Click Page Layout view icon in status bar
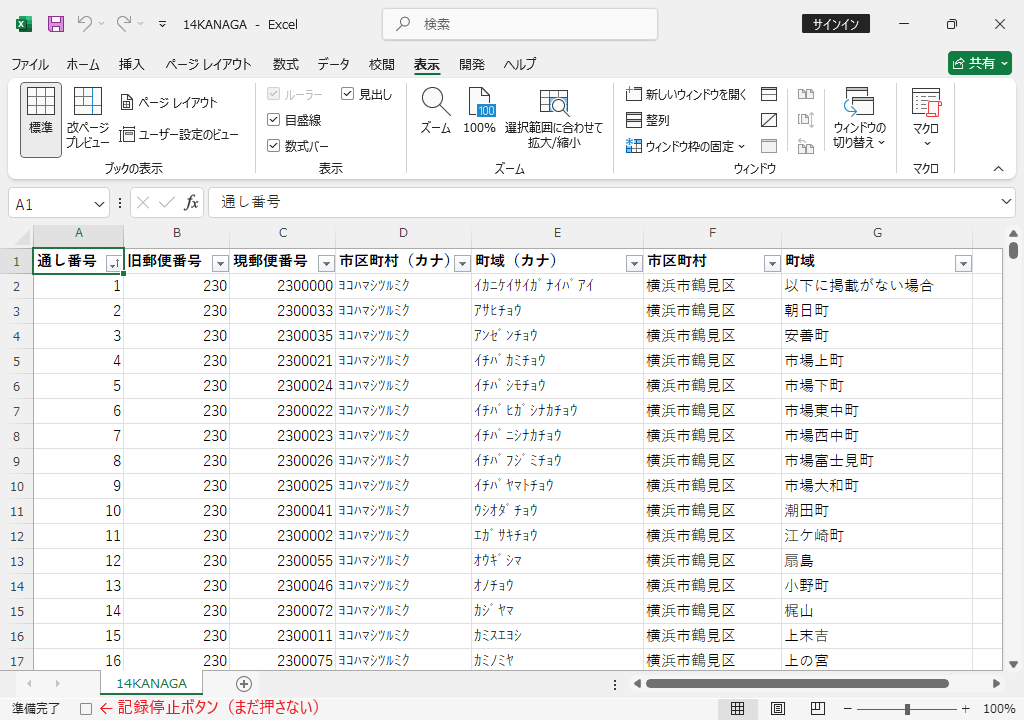The height and width of the screenshot is (720, 1024). [x=778, y=709]
